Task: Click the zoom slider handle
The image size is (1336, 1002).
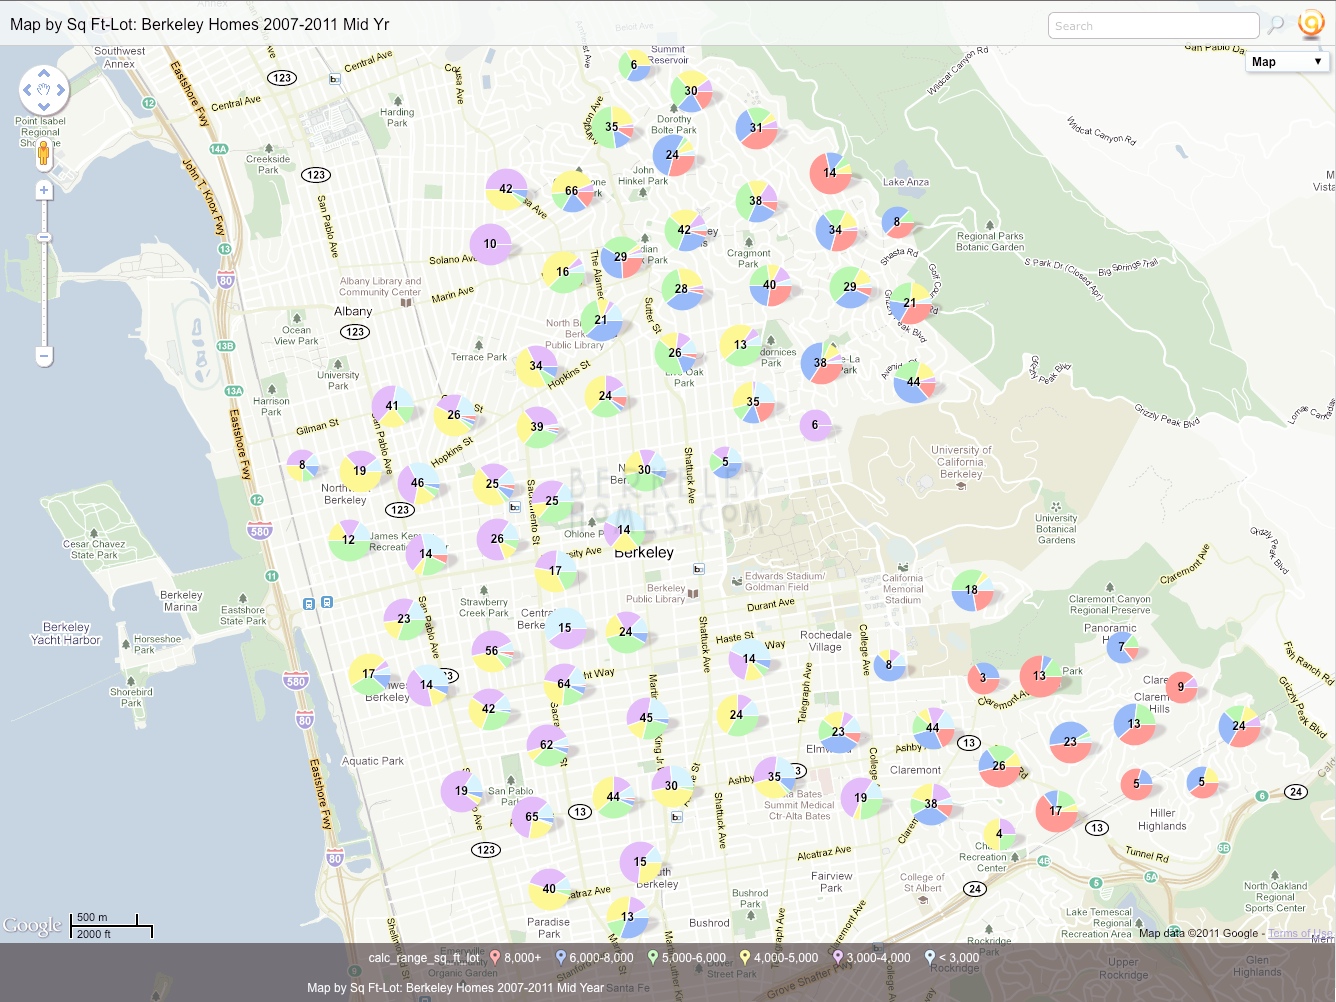Action: click(x=44, y=237)
